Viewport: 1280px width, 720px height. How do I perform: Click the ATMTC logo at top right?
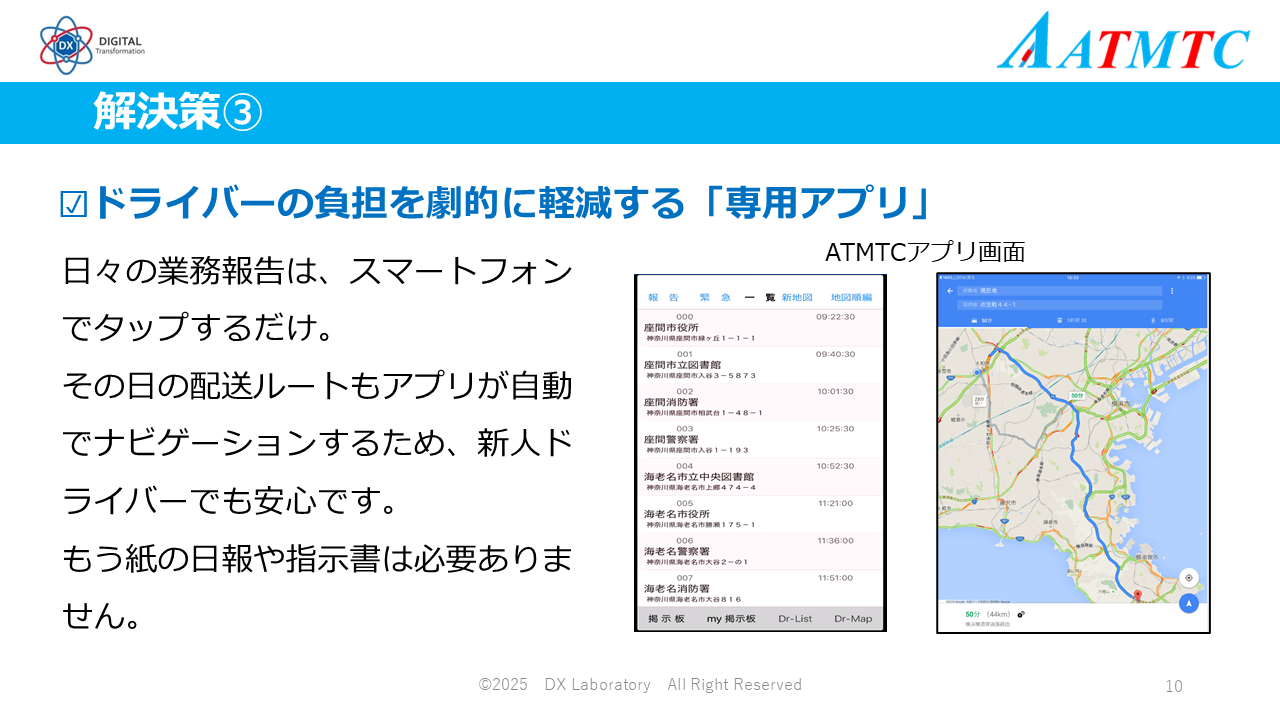[x=1123, y=42]
